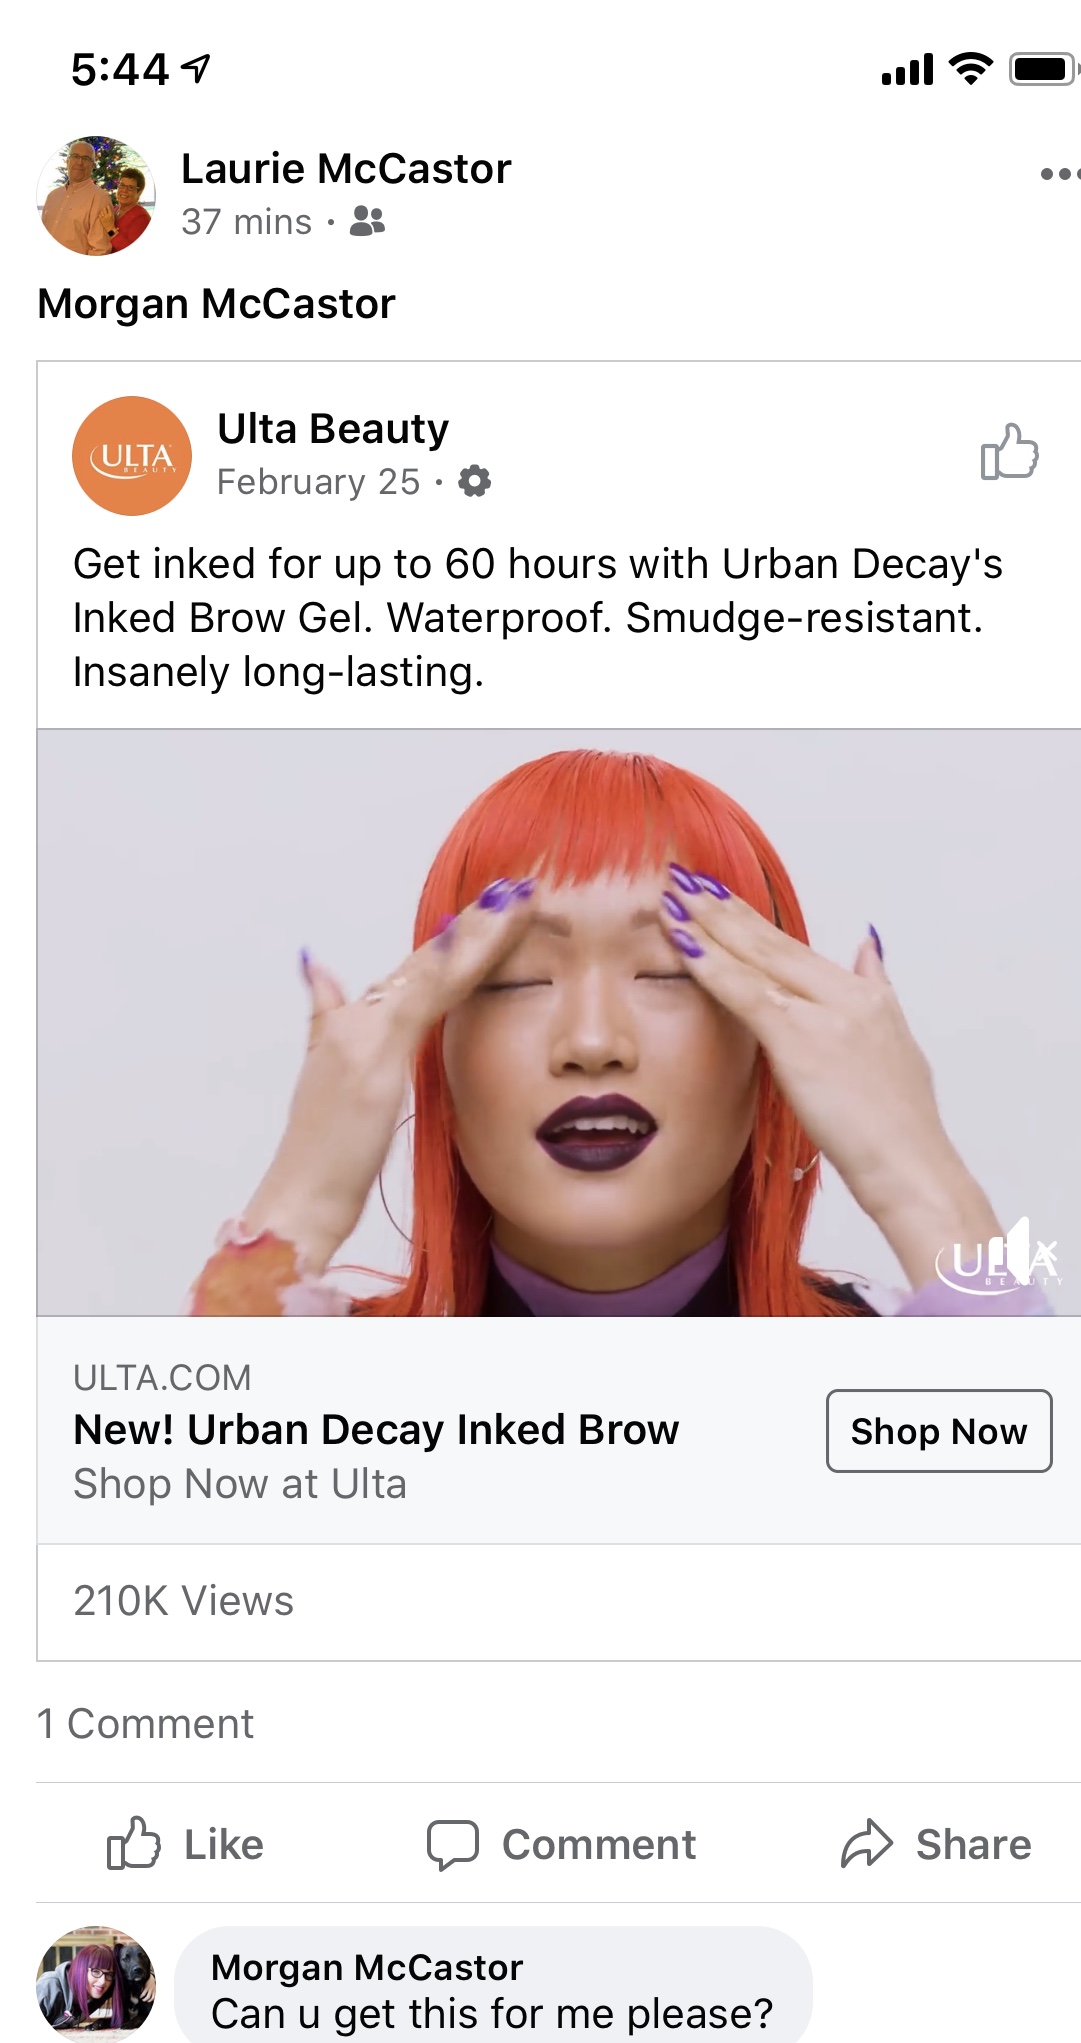Open Morgan McCastor's commenter avatar
This screenshot has height=2043, width=1081.
96,1984
